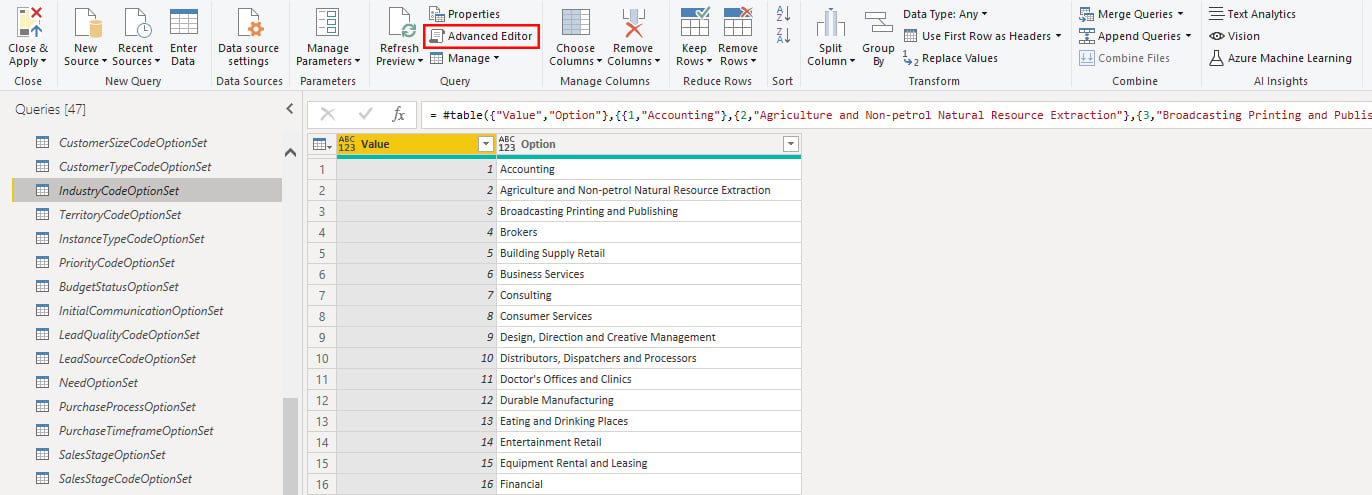The width and height of the screenshot is (1372, 495).
Task: Open Azure Machine Learning
Action: 1280,58
